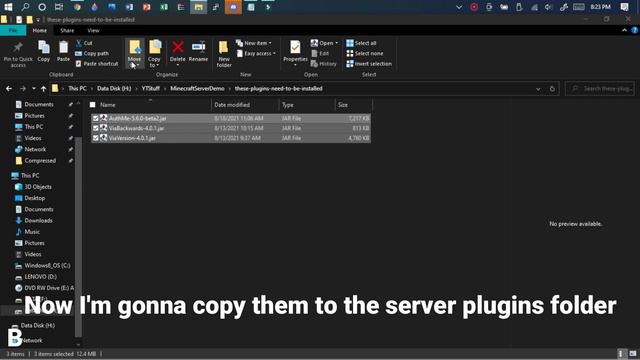This screenshot has height=360, width=640.
Task: Switch to large icons view
Action: [x=632, y=353]
